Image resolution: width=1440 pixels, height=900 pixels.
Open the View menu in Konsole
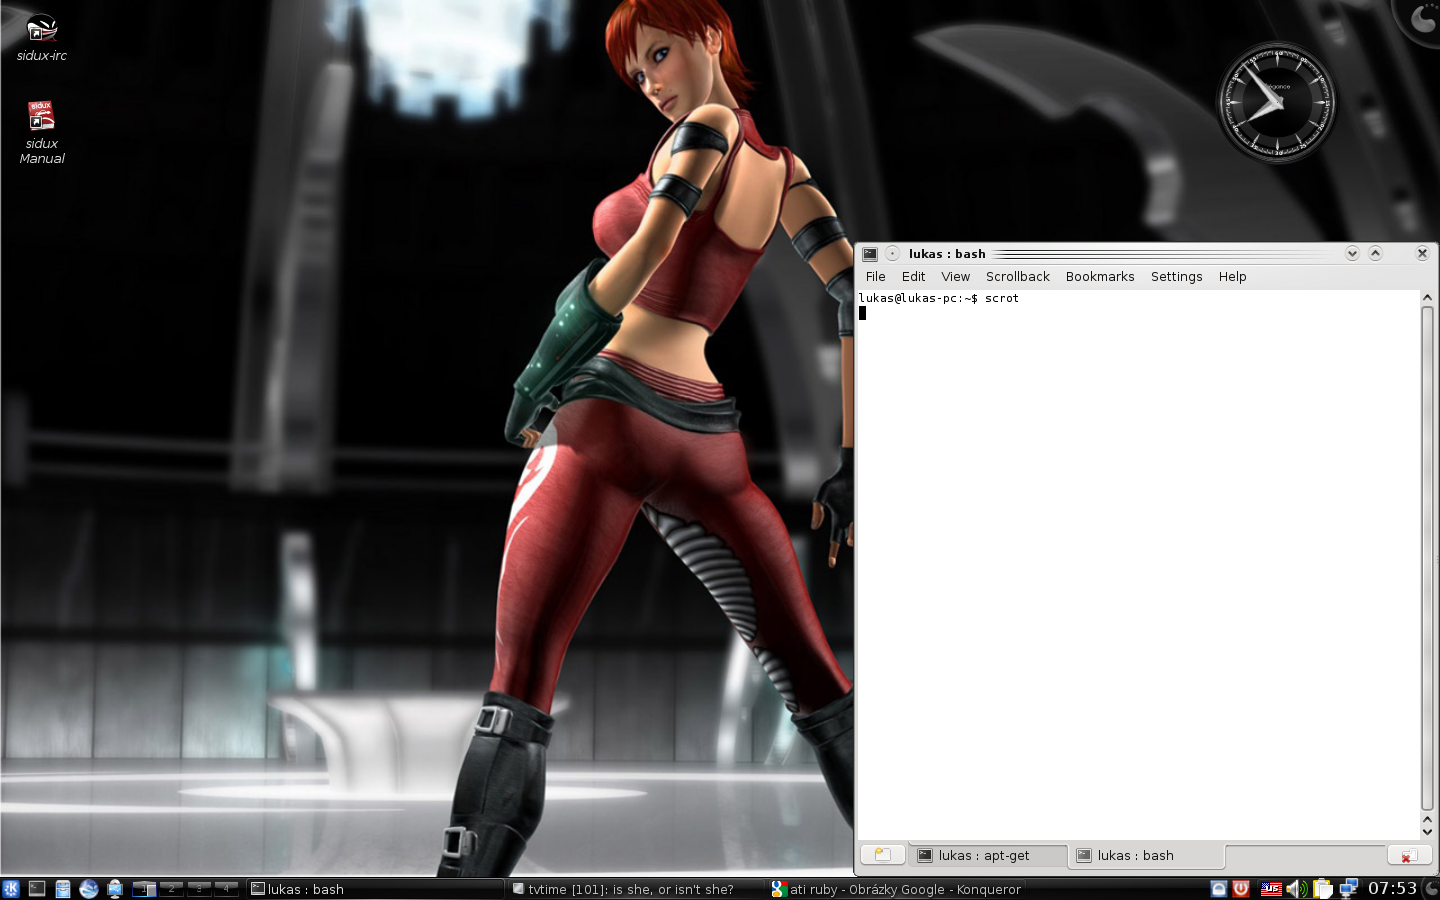point(955,277)
